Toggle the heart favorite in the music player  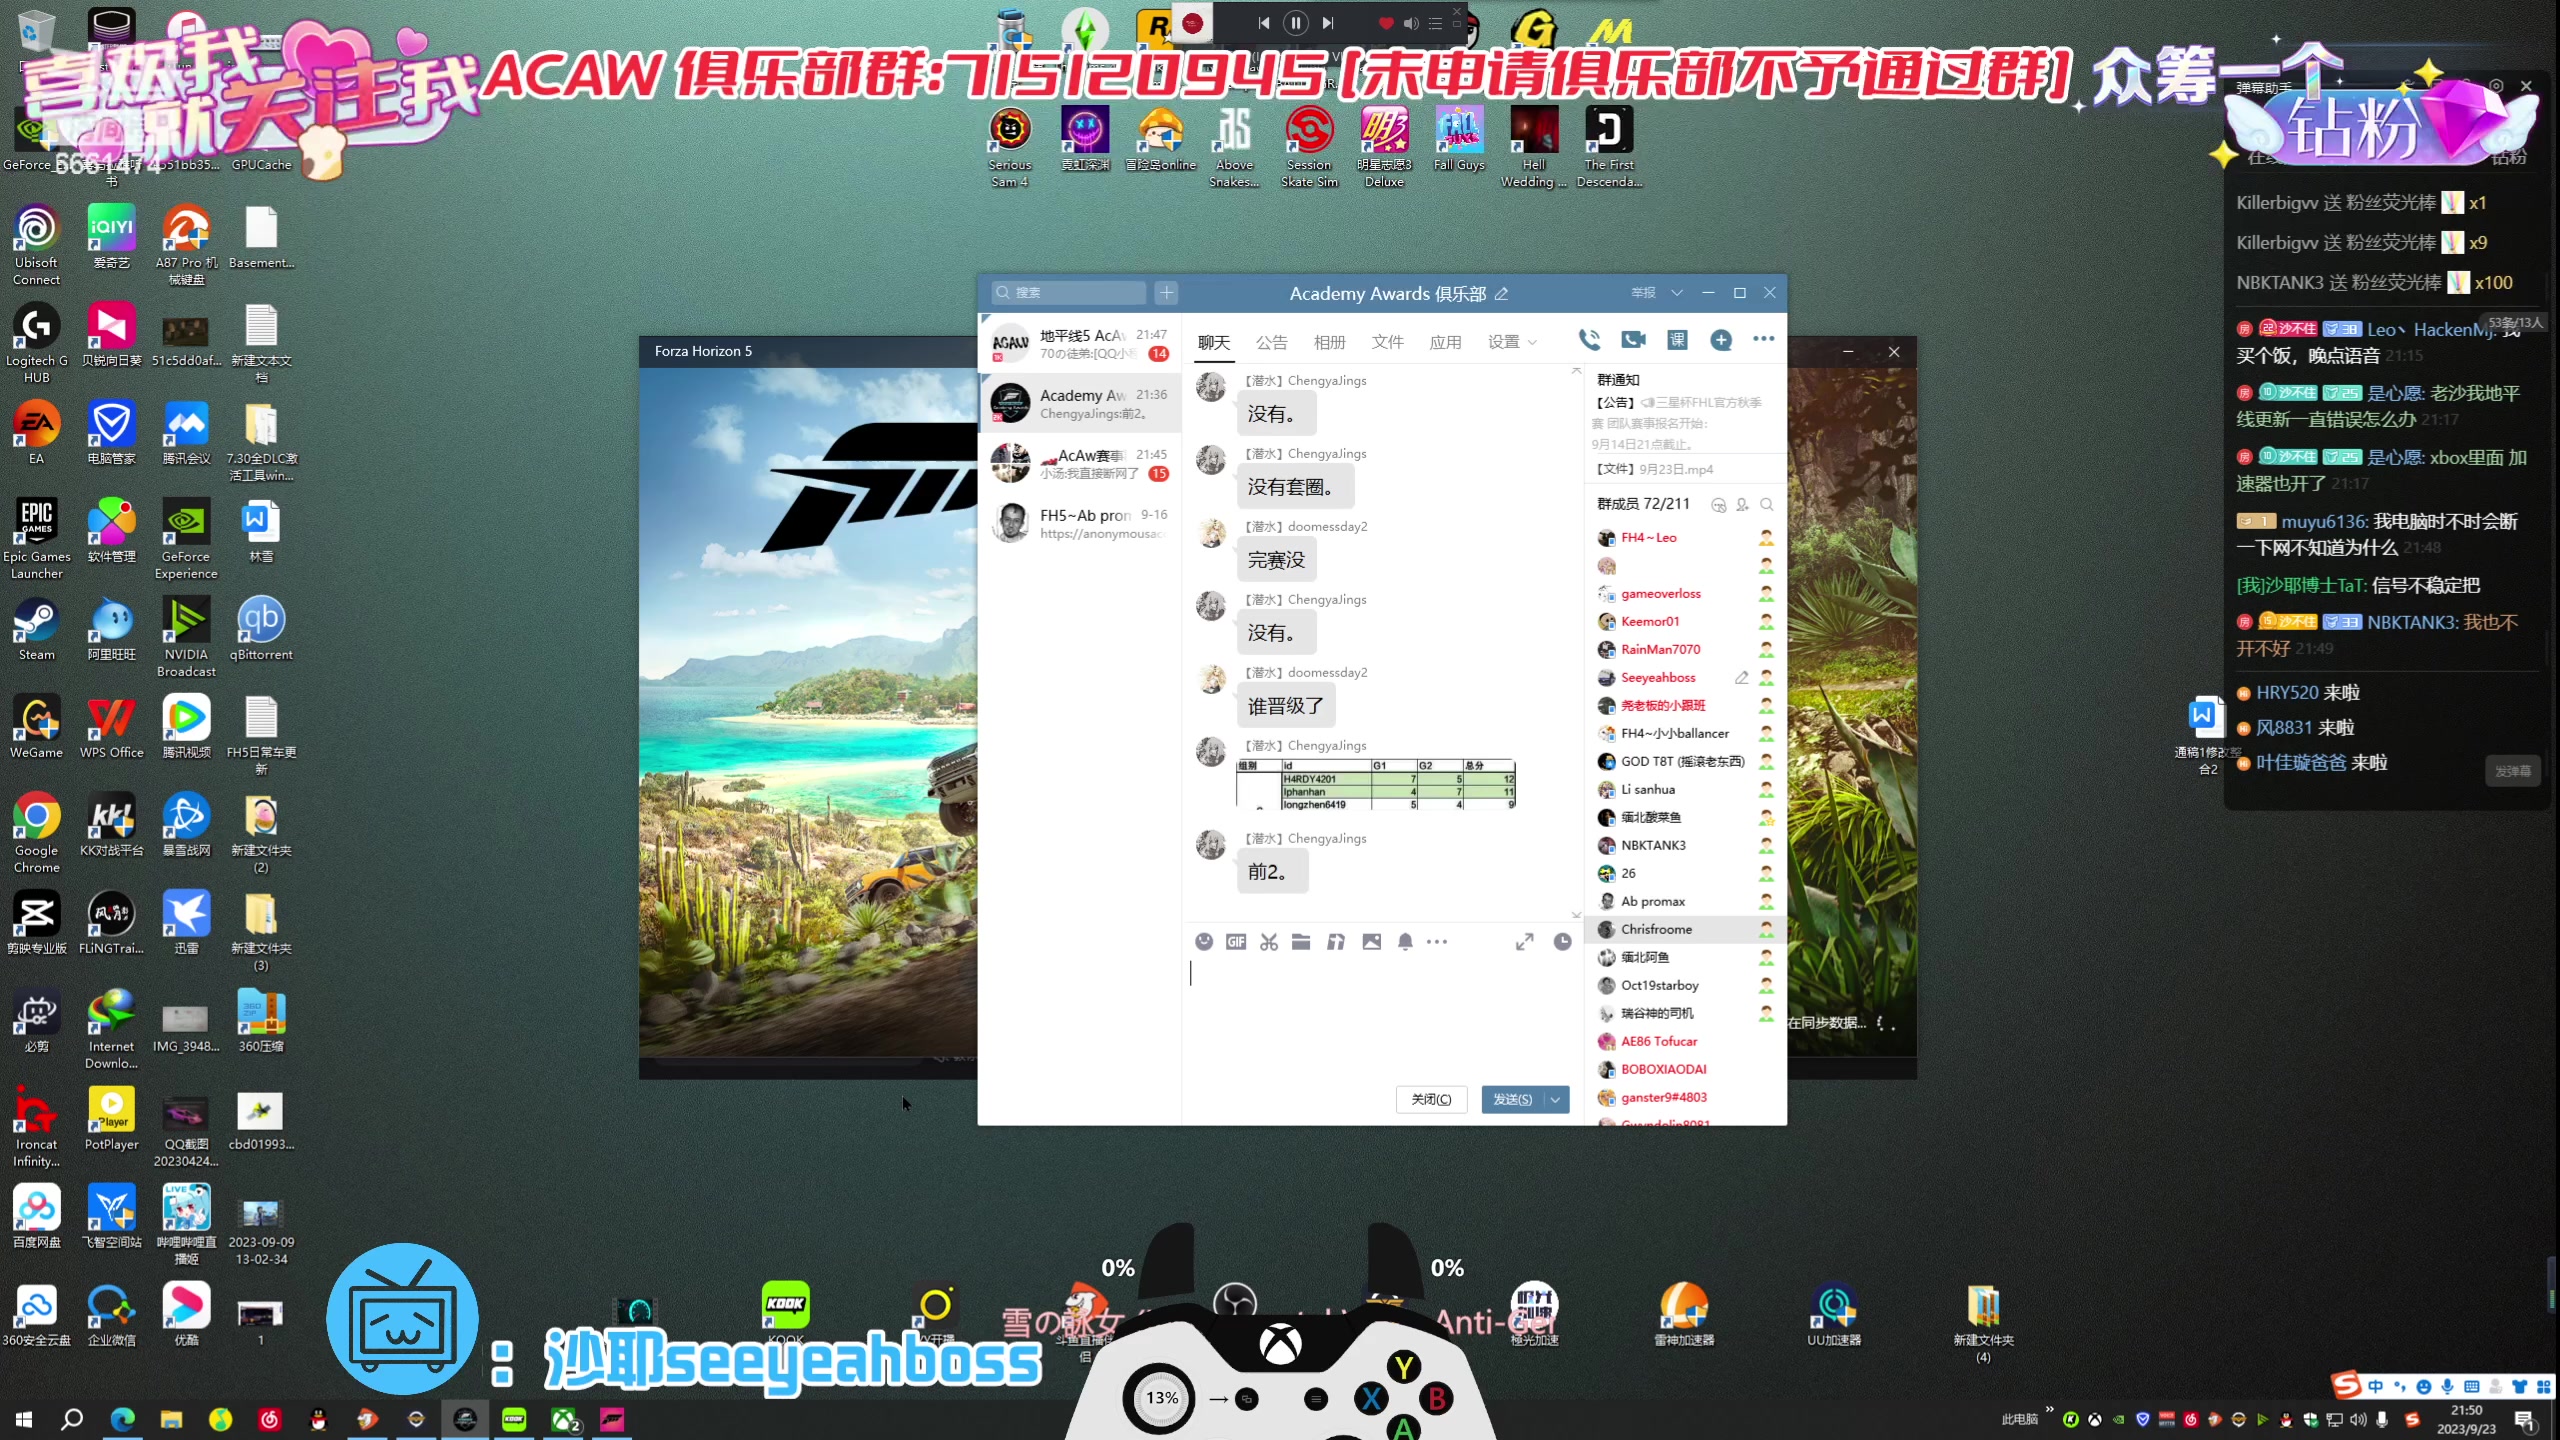point(1385,23)
